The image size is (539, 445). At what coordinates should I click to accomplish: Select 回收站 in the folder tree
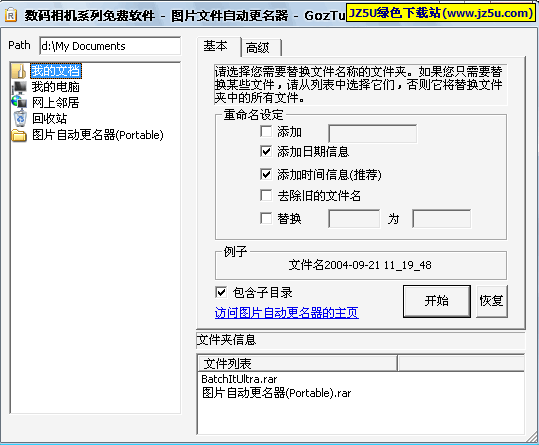(x=50, y=119)
